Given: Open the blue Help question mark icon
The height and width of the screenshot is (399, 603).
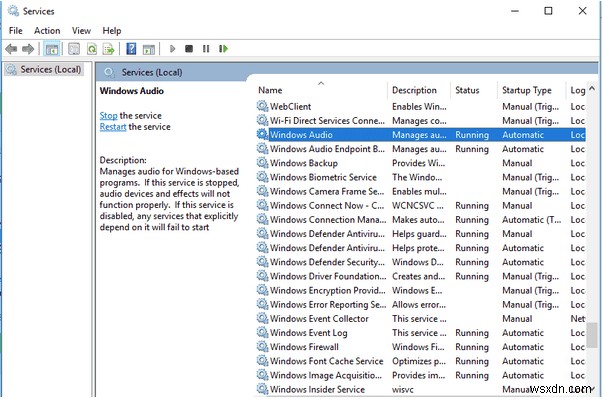Looking at the screenshot, I should 131,48.
